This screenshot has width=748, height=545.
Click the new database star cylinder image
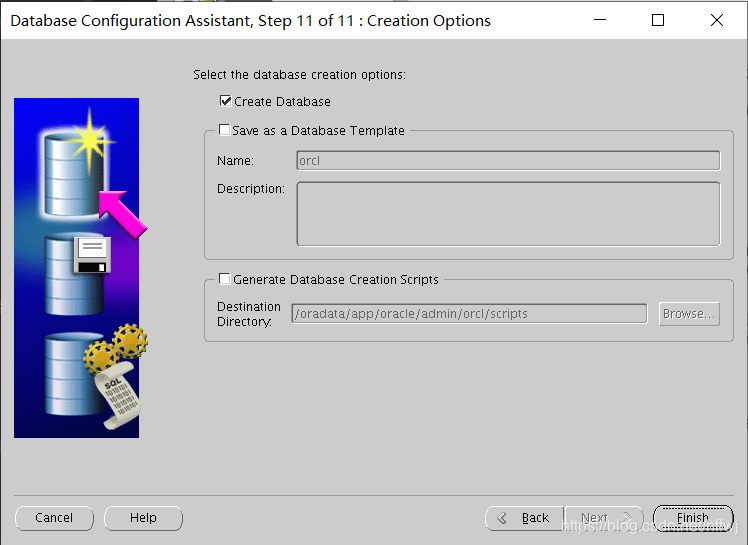pos(75,166)
